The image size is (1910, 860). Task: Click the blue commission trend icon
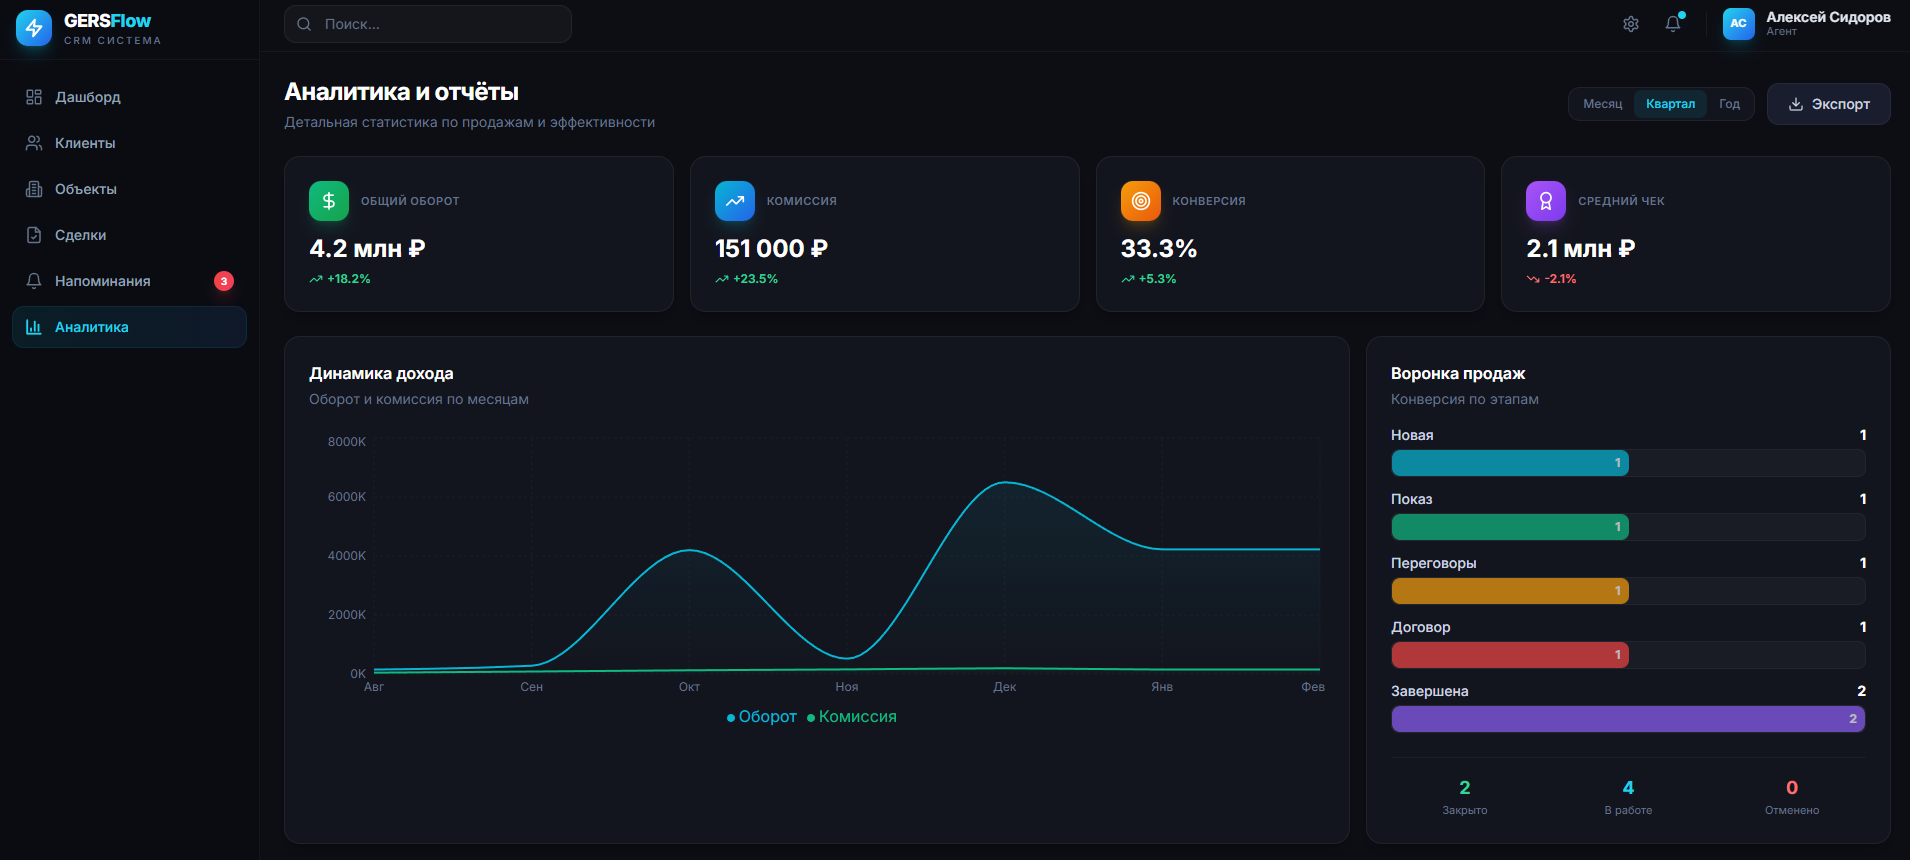coord(735,201)
